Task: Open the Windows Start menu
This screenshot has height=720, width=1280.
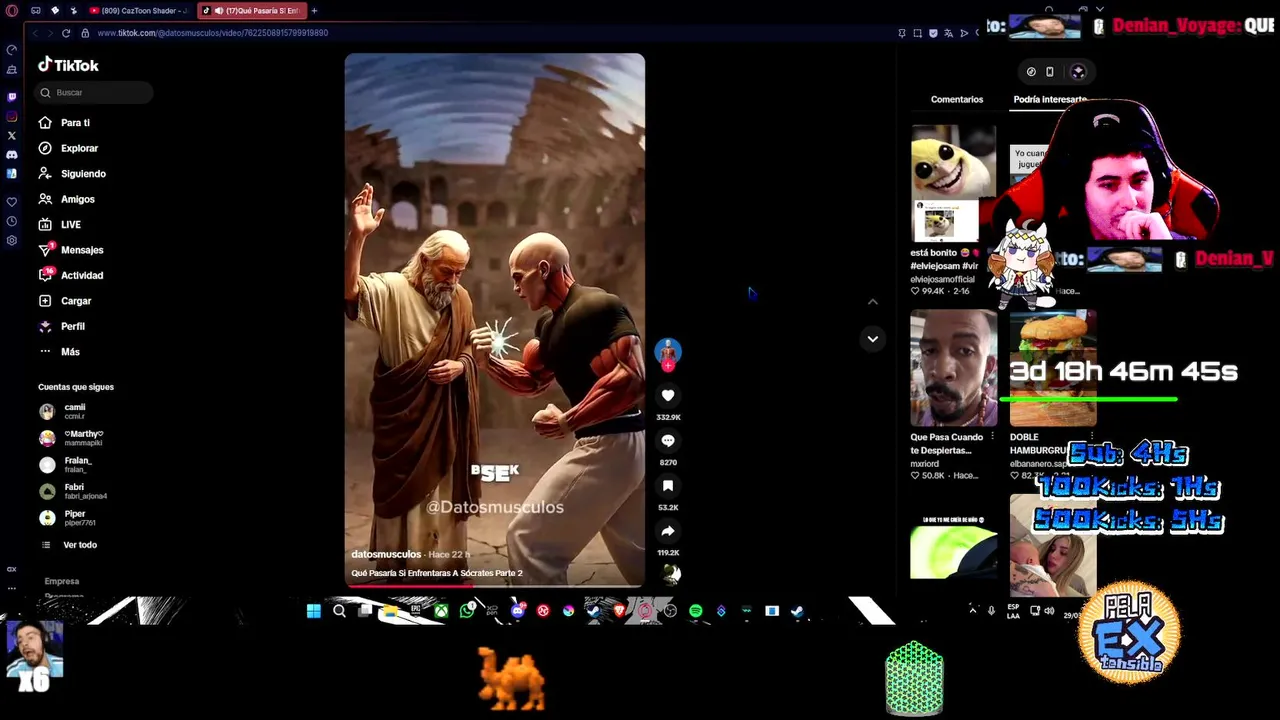Action: (x=314, y=611)
